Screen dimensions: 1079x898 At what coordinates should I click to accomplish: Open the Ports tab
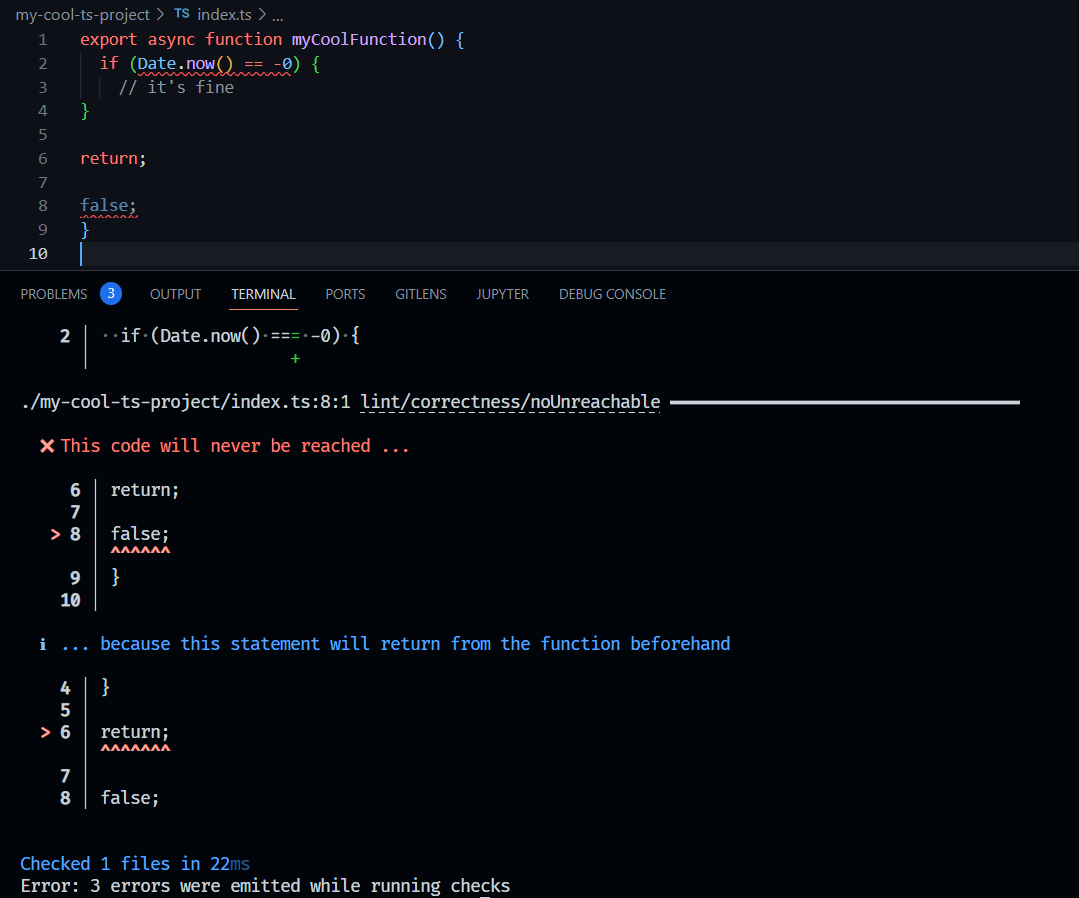(x=345, y=294)
